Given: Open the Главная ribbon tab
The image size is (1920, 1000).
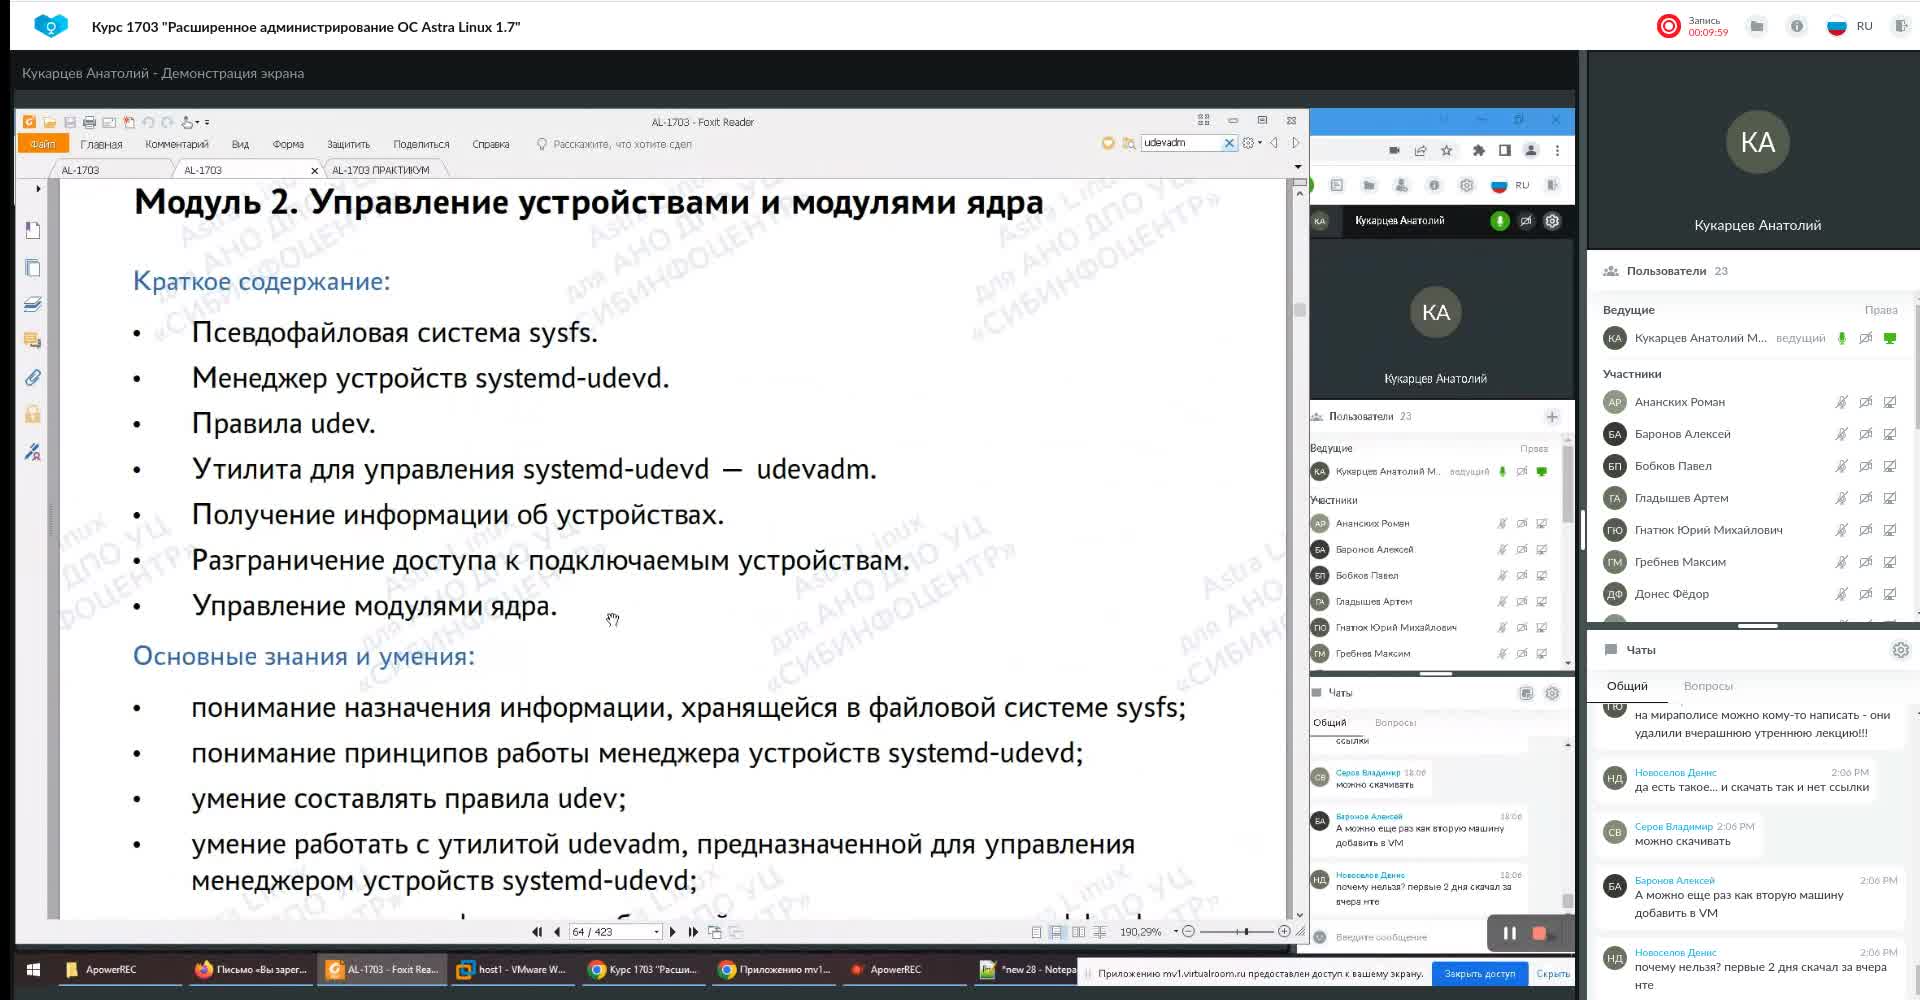Looking at the screenshot, I should [102, 144].
